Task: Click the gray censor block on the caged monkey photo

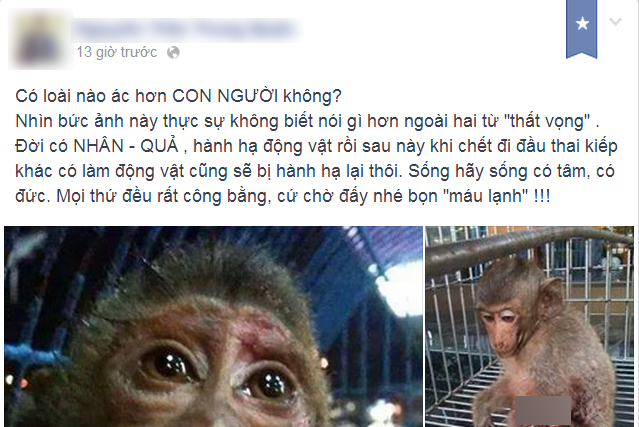Action: pyautogui.click(x=543, y=411)
